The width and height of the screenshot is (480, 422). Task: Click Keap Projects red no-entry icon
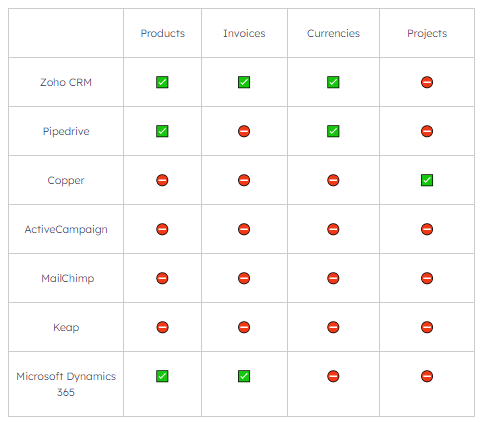427,327
